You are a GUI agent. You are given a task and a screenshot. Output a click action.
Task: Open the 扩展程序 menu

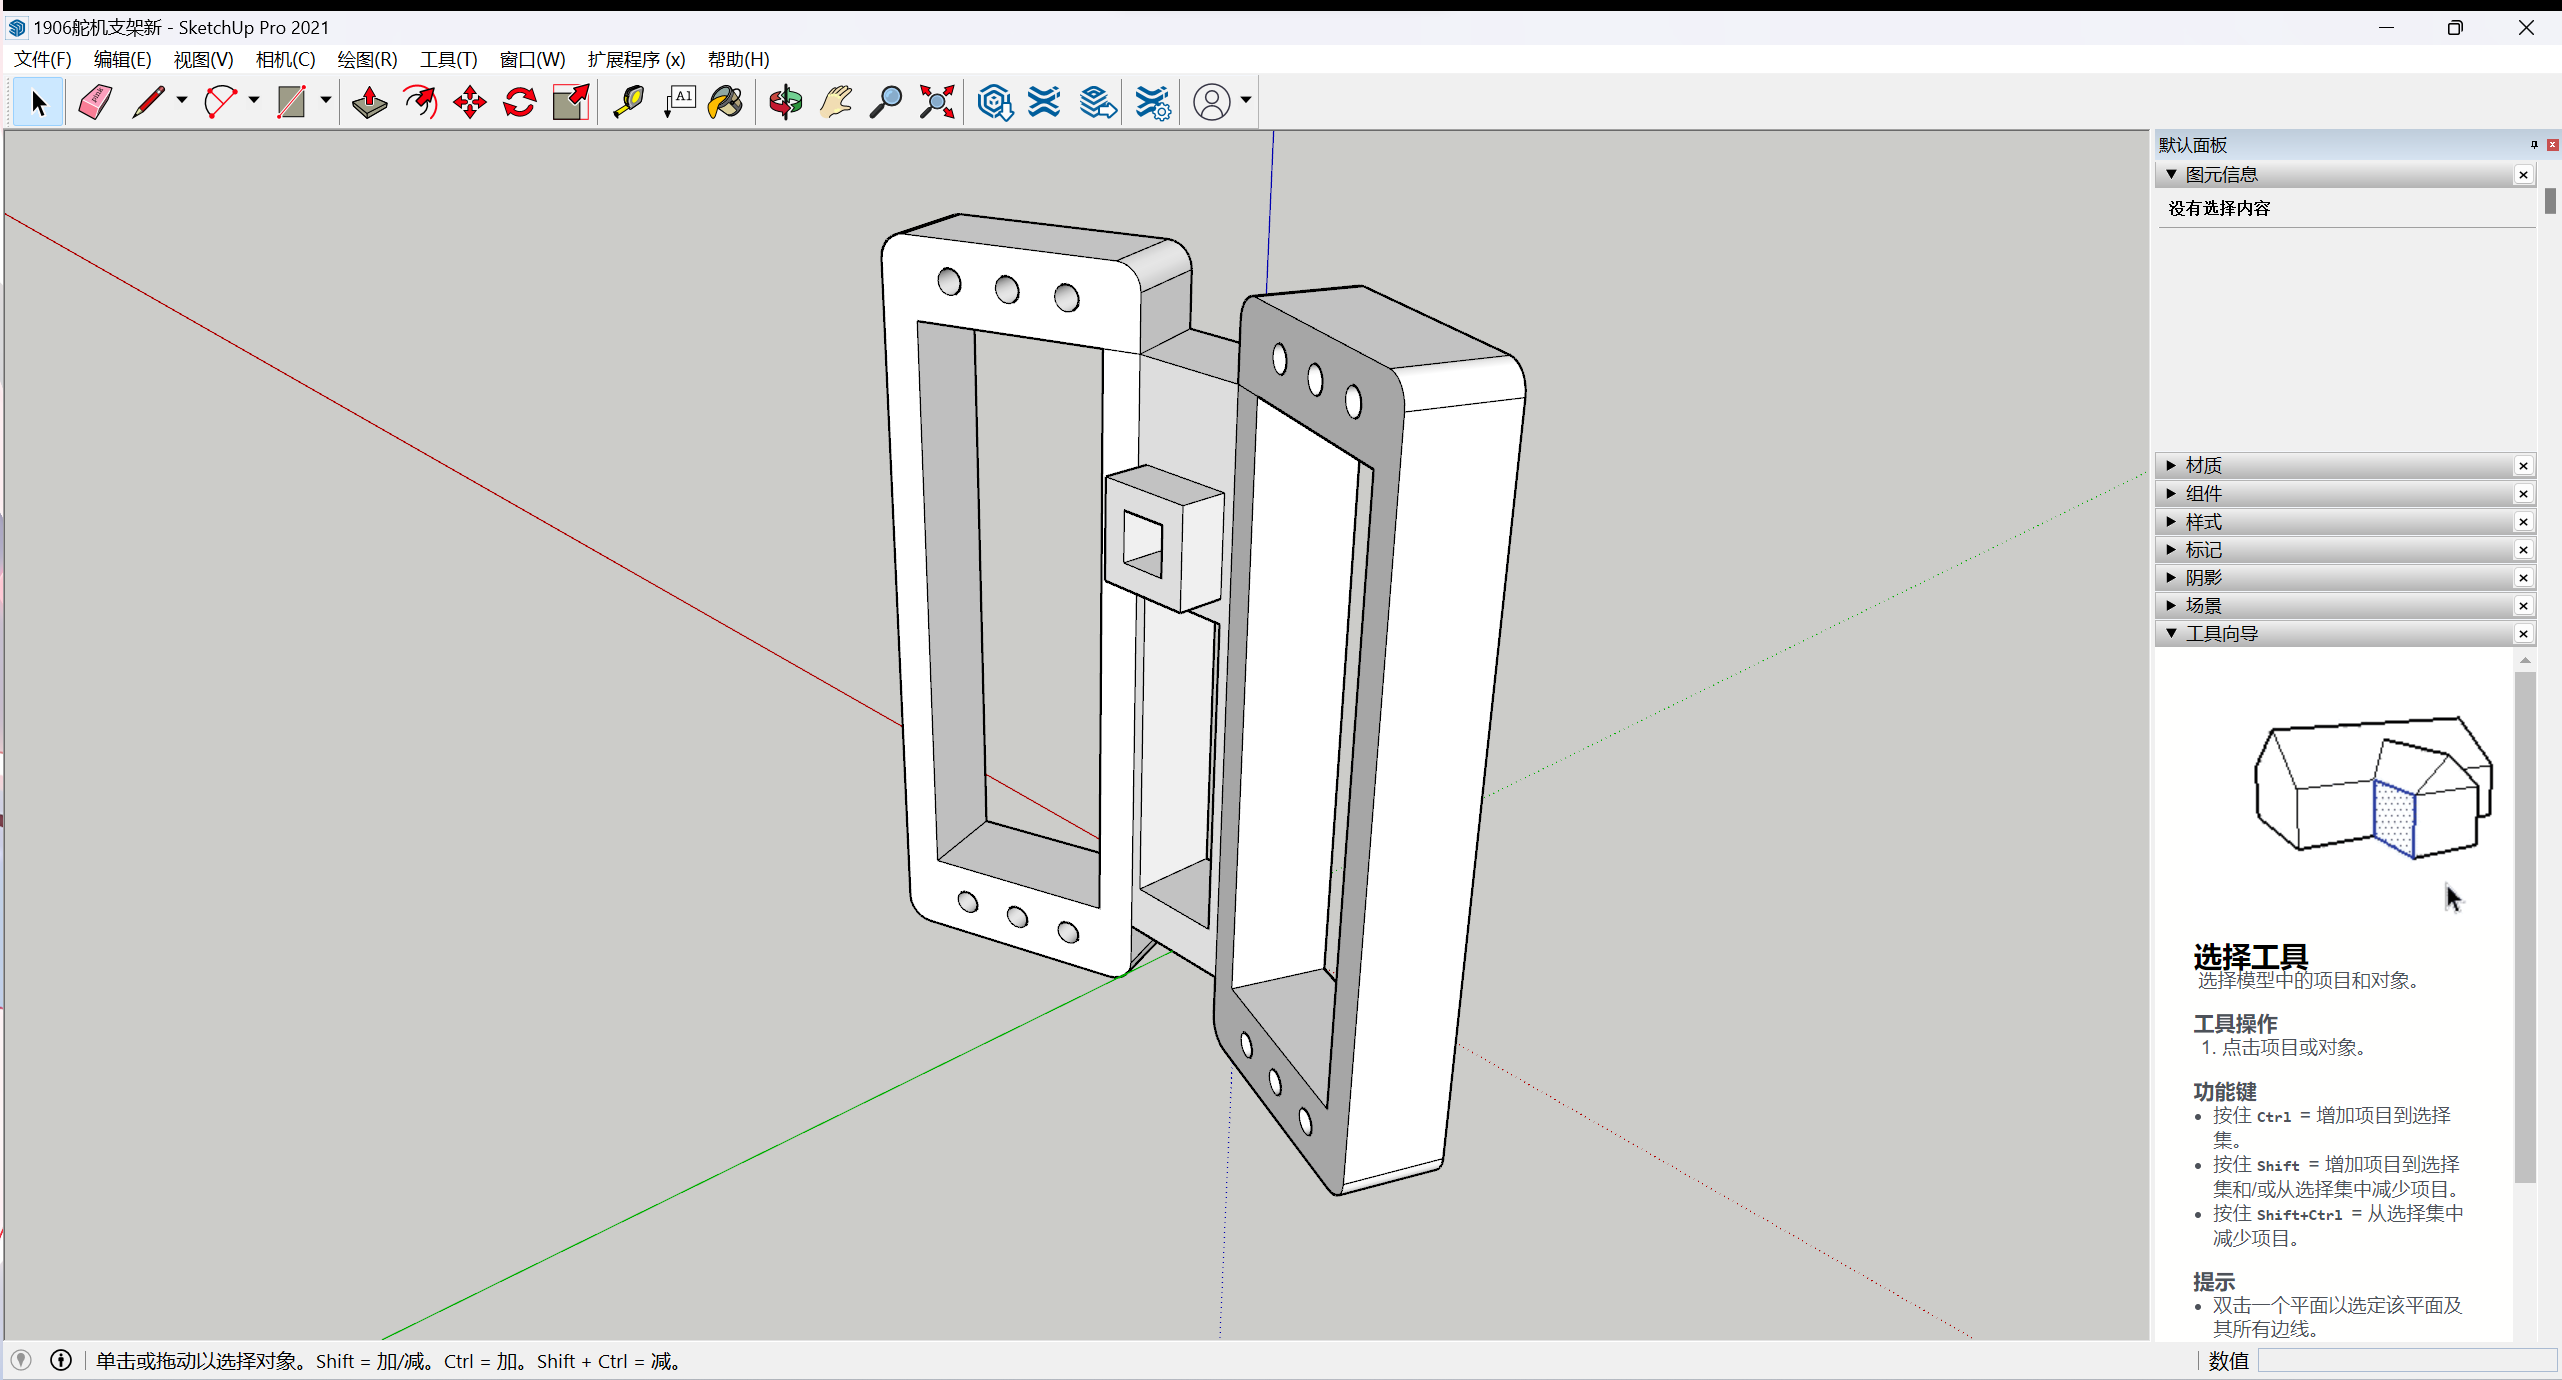pos(635,59)
